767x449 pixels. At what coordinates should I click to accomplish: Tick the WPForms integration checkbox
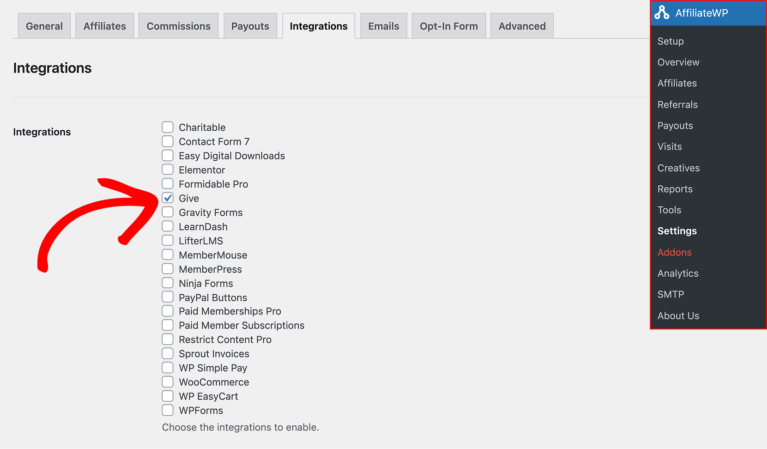168,410
